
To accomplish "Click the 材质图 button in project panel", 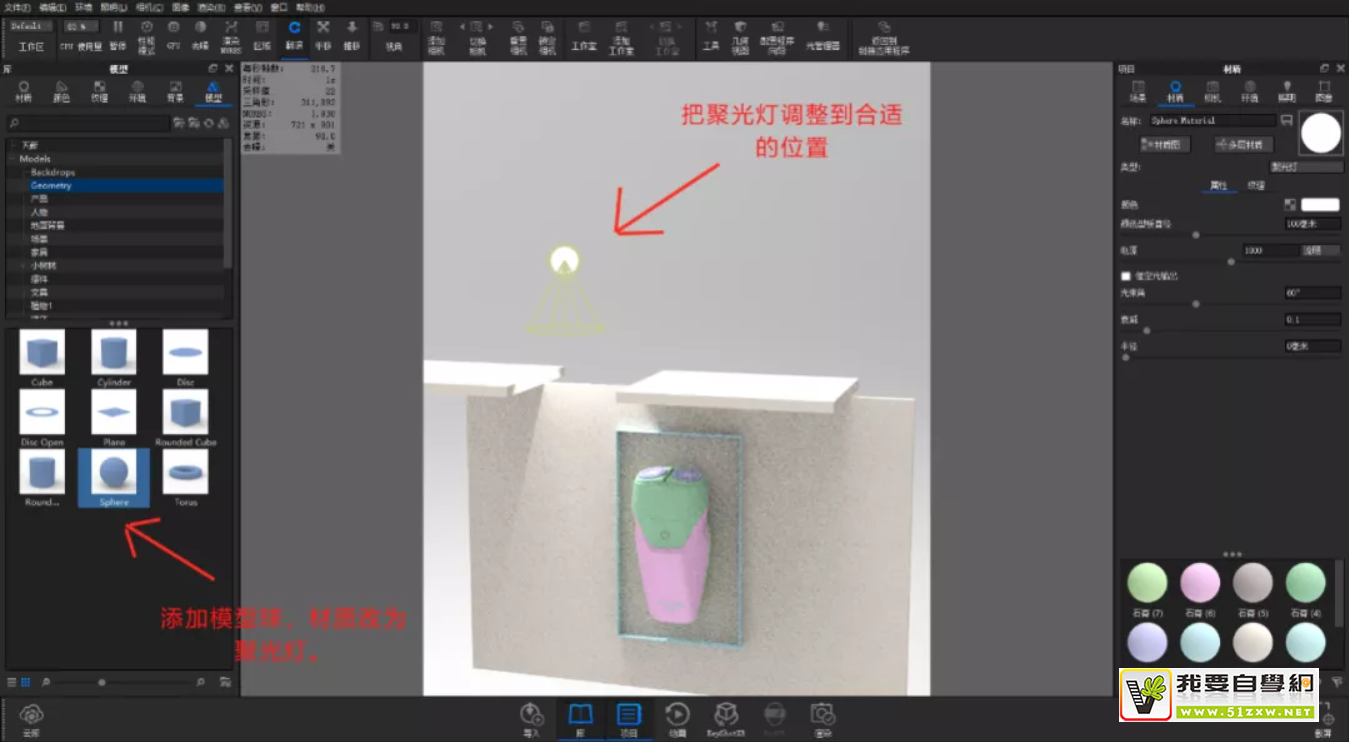I will click(1166, 144).
